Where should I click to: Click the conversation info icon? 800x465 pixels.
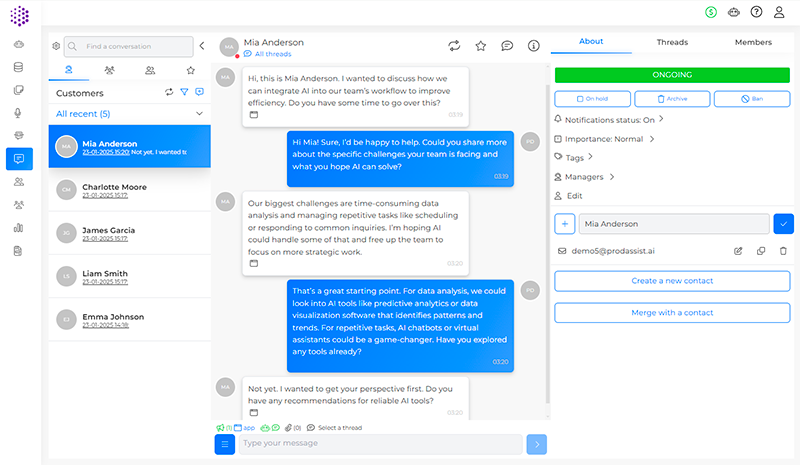coord(534,46)
